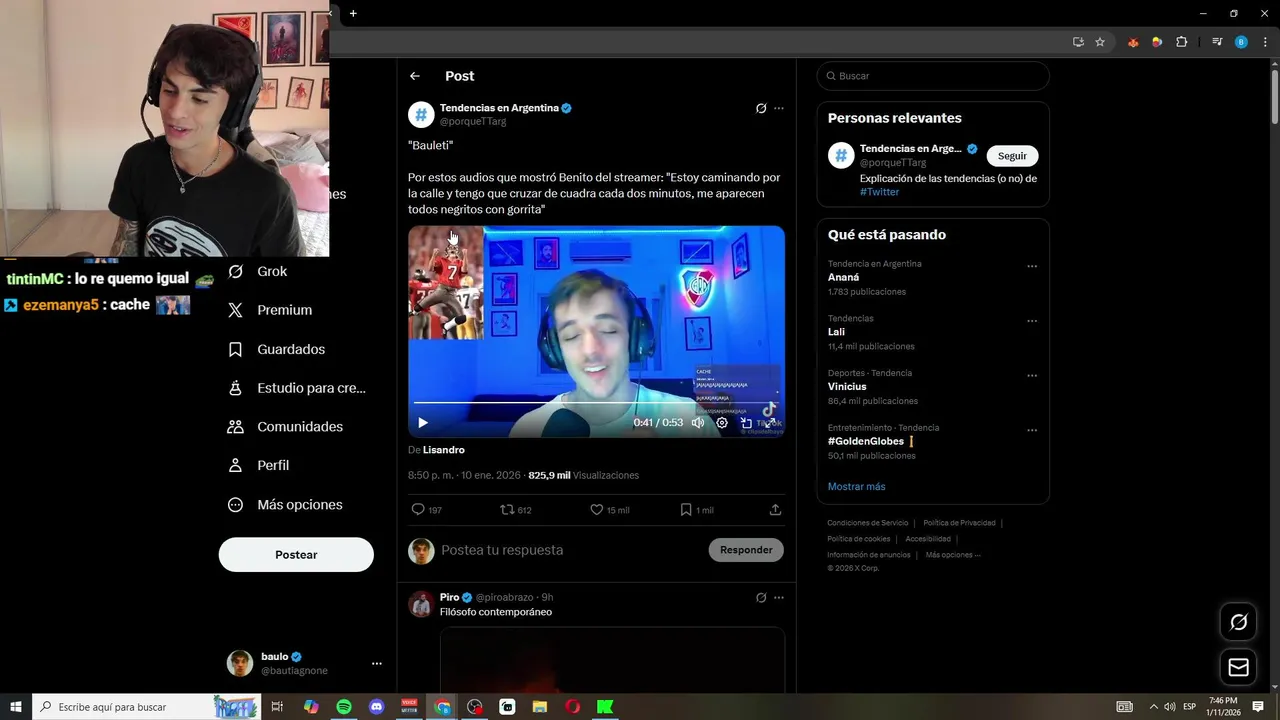
Task: Expand Más opciones footer link
Action: coord(953,555)
